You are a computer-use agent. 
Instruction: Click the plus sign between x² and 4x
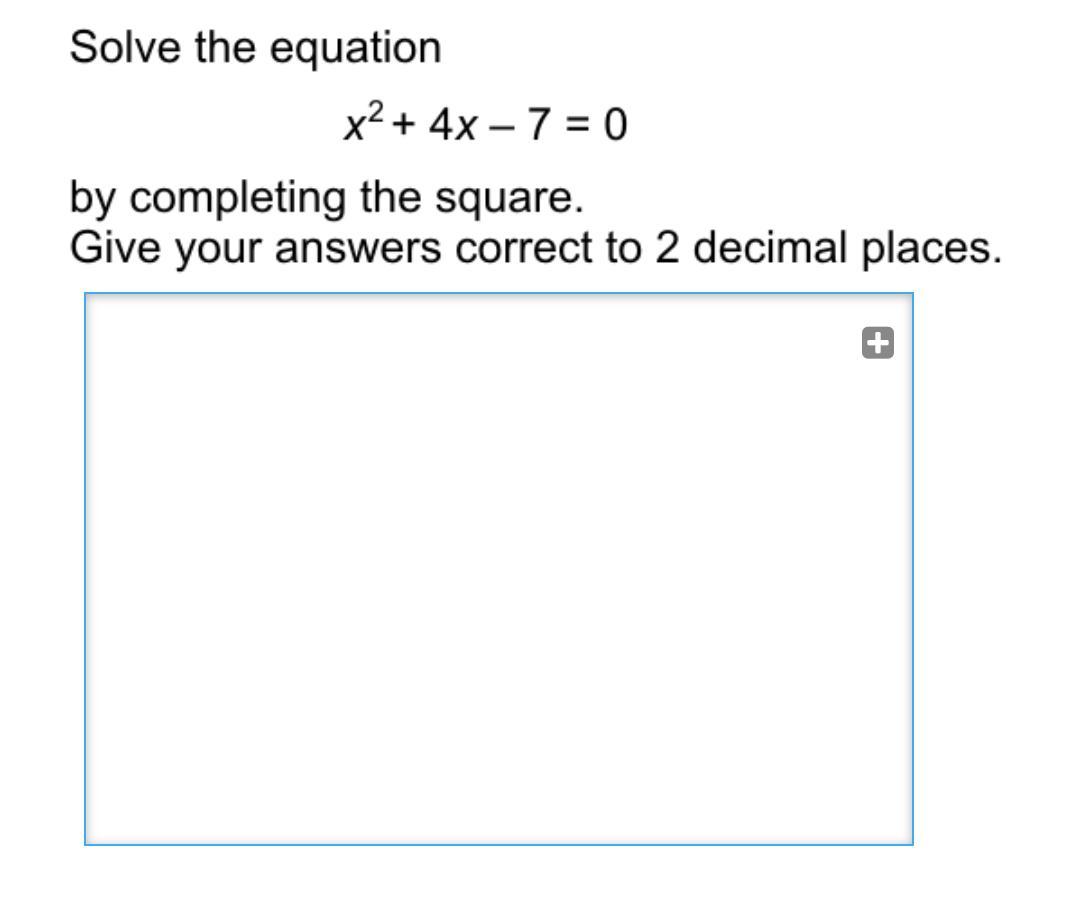(405, 126)
